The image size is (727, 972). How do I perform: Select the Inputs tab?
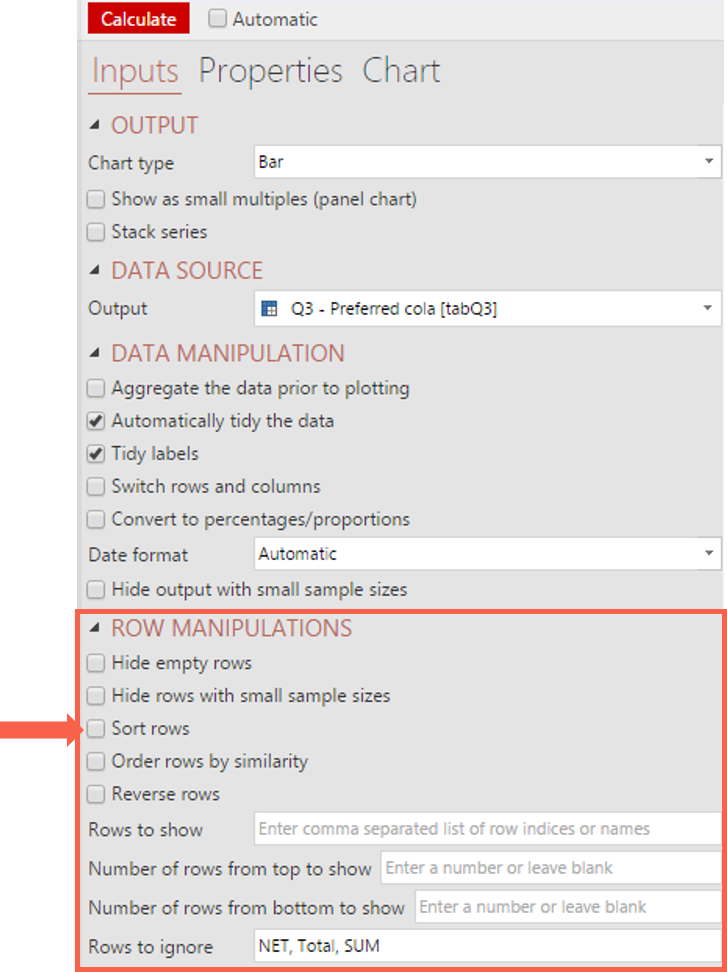pyautogui.click(x=135, y=71)
